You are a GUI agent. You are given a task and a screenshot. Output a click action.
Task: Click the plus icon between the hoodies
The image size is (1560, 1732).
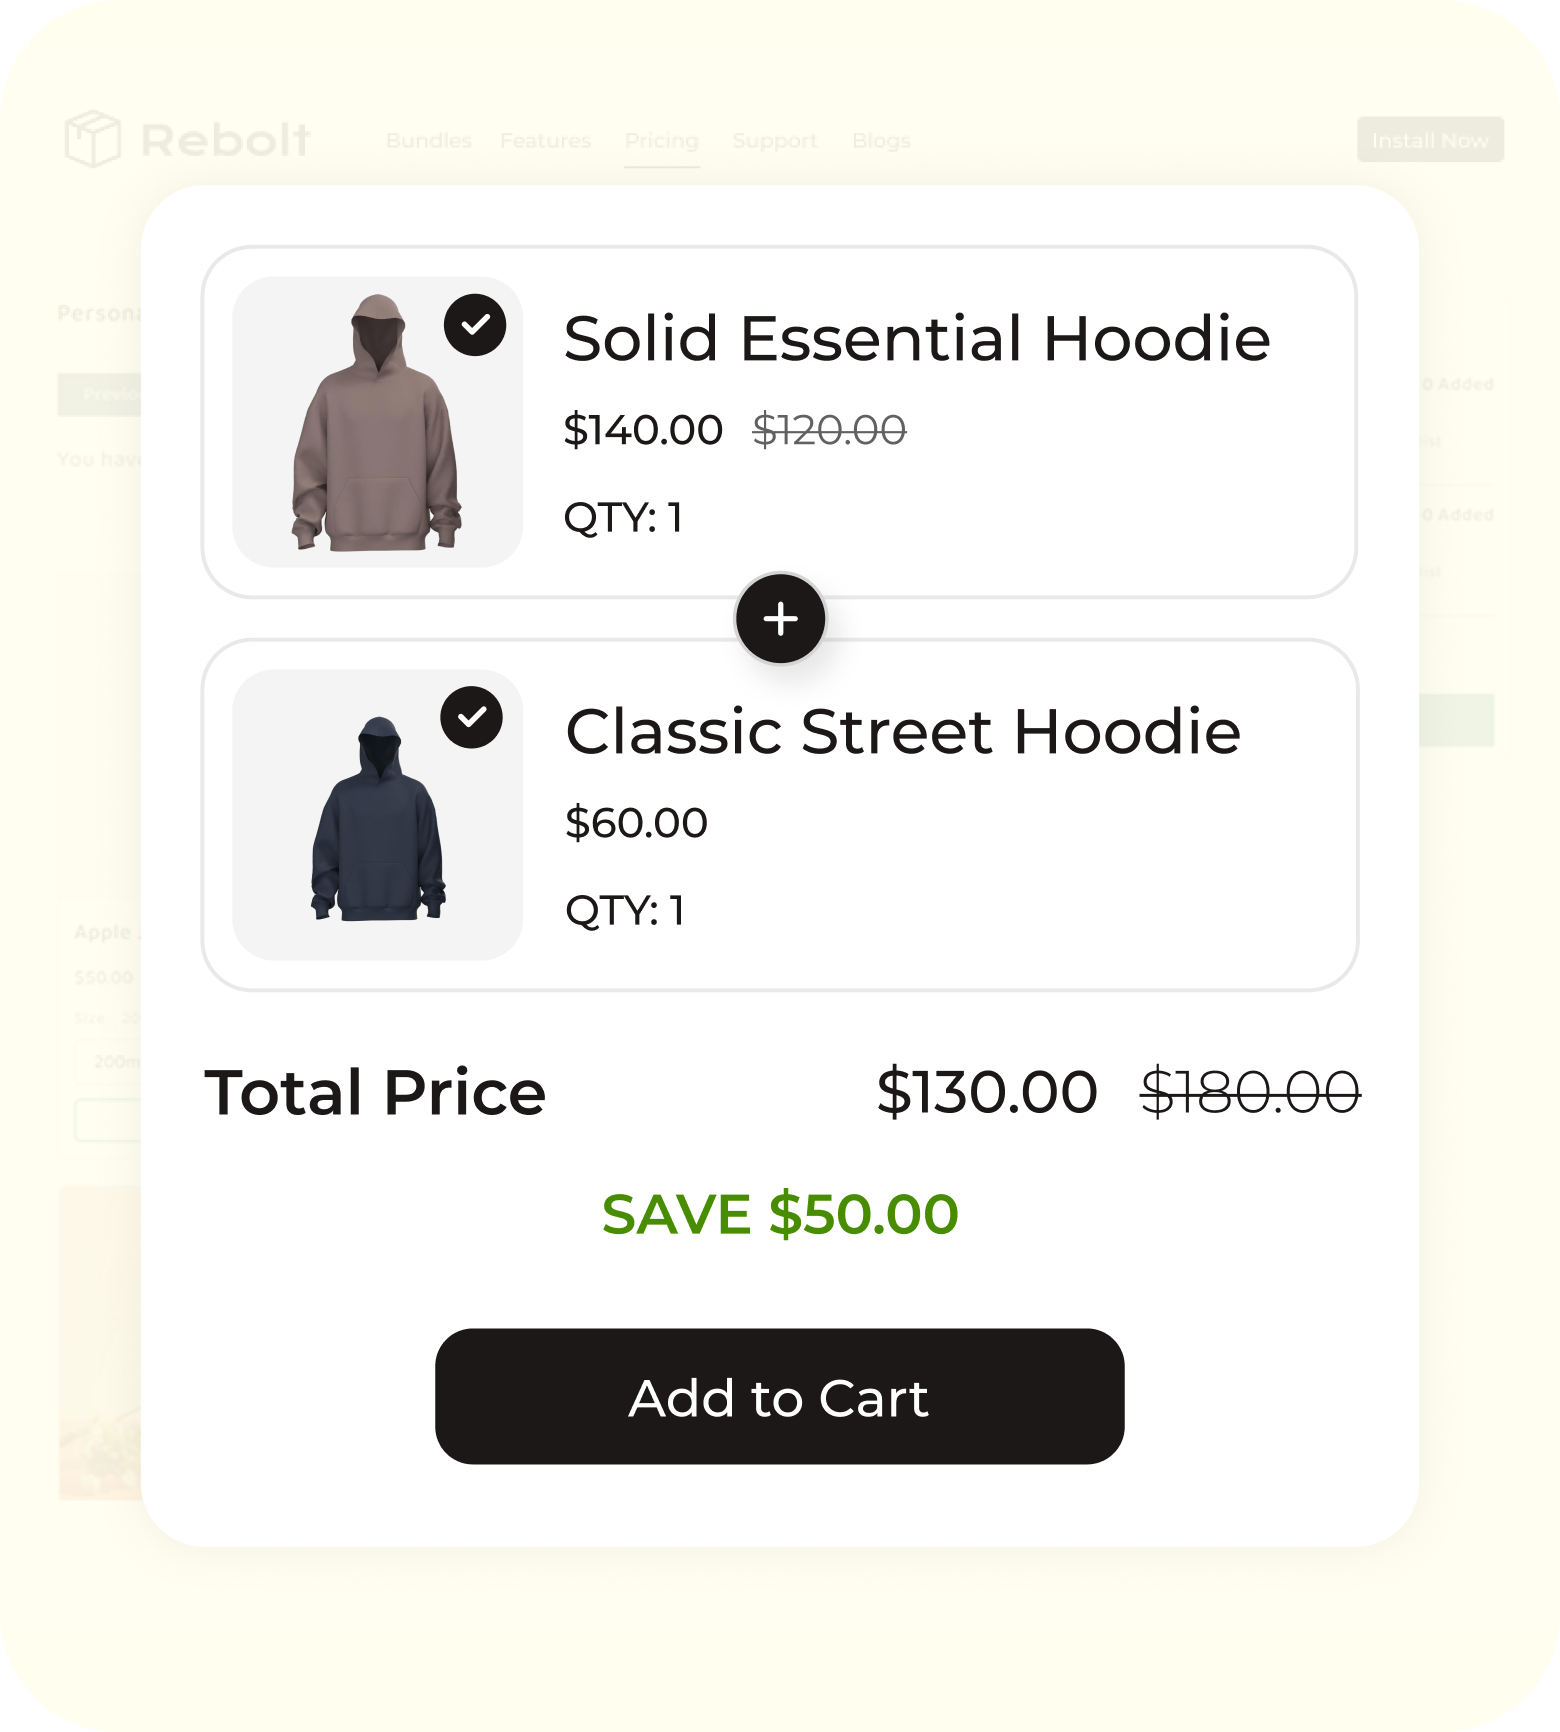click(x=780, y=619)
